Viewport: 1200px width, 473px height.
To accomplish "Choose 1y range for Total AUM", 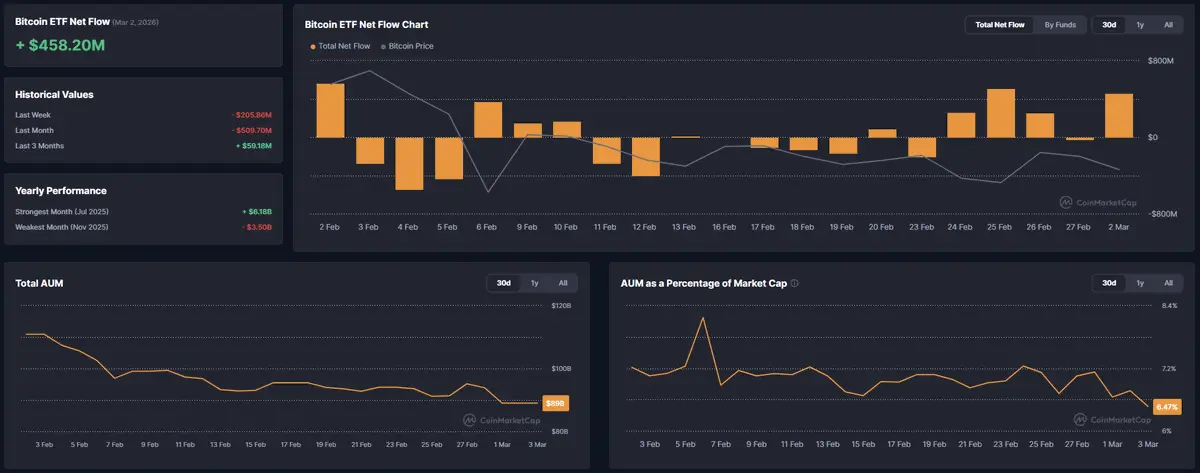I will tap(534, 283).
